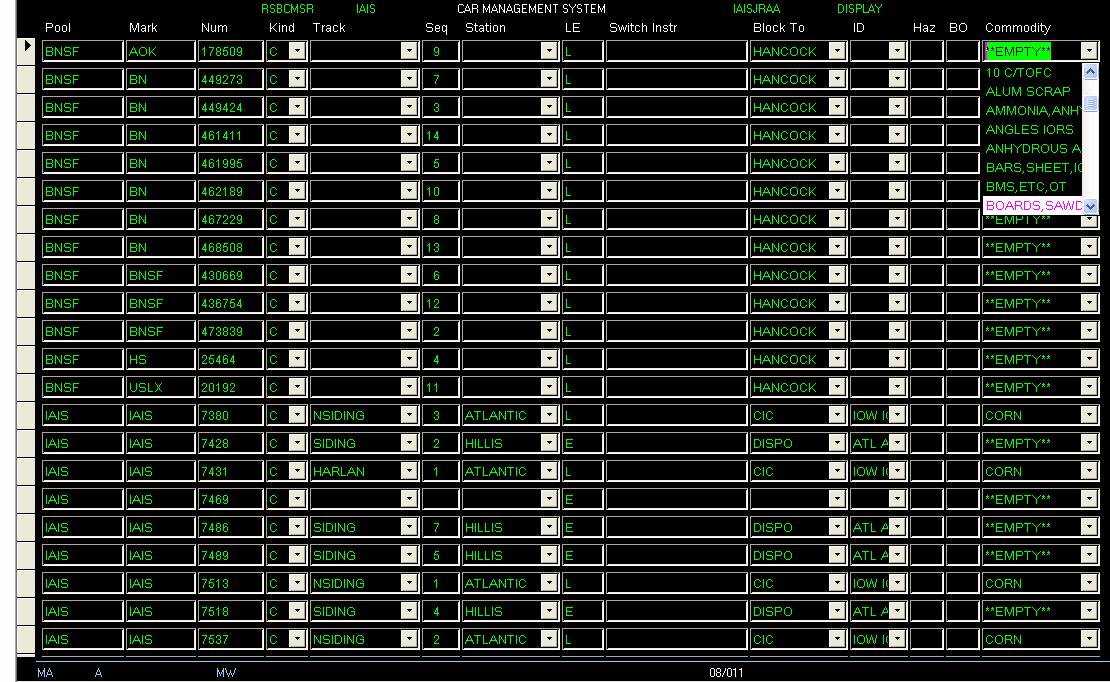Screen dimensions: 1110x682
Task: Open the ID dropdown for car 7486
Action: tap(897, 527)
